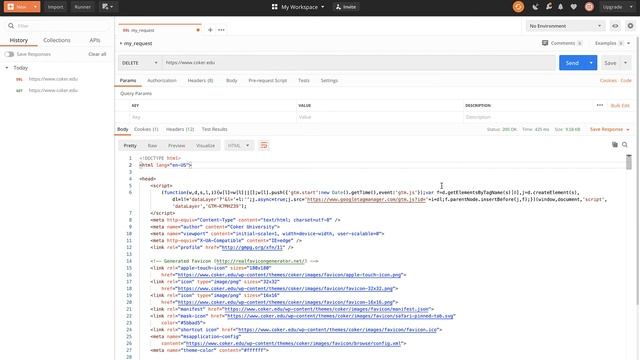This screenshot has height=360, width=640.
Task: Open the user avatar menu
Action: (589, 7)
